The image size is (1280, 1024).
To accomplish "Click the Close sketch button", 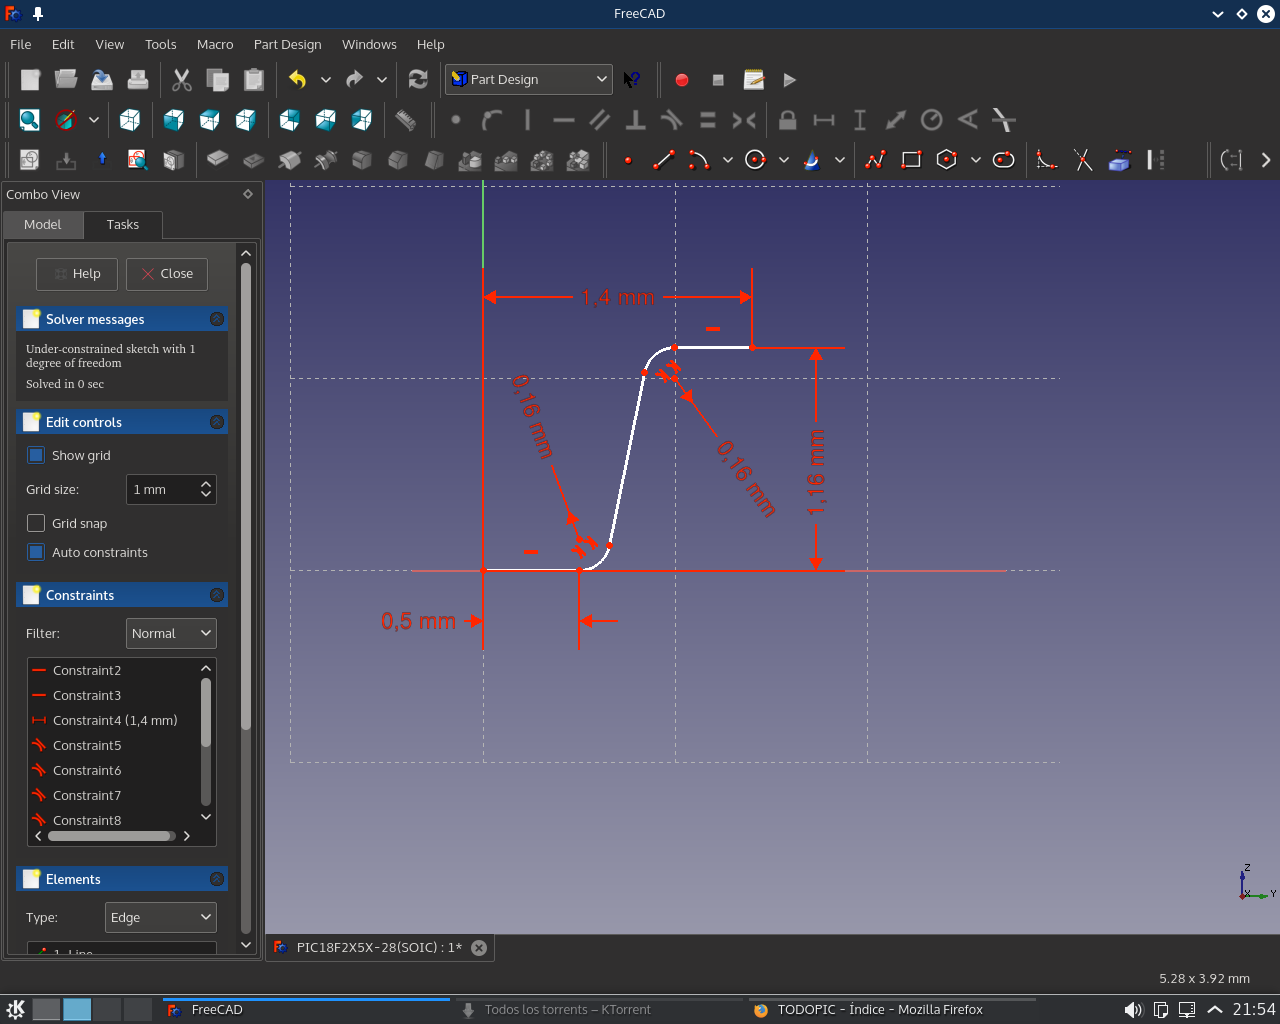I will [167, 274].
